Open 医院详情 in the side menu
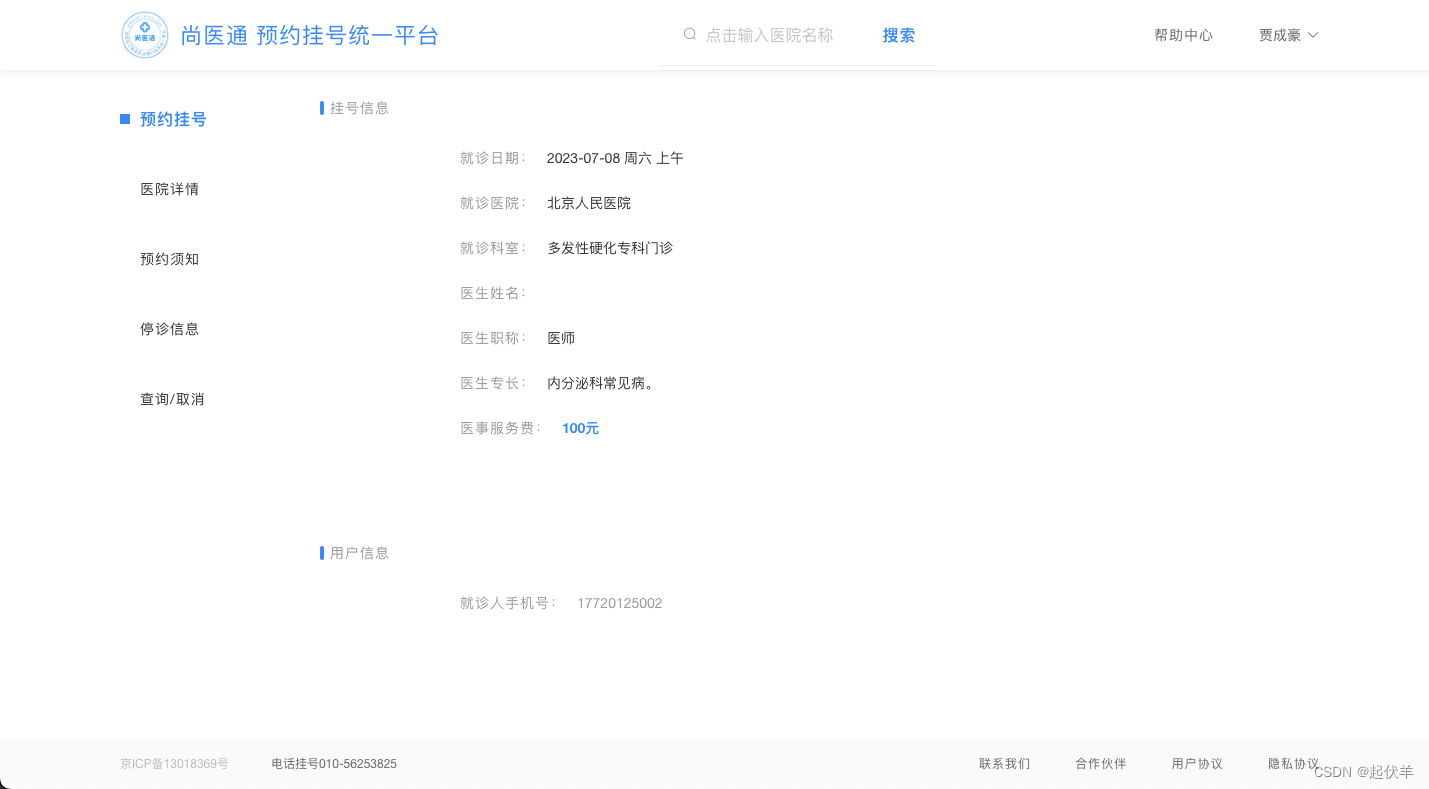 [170, 189]
